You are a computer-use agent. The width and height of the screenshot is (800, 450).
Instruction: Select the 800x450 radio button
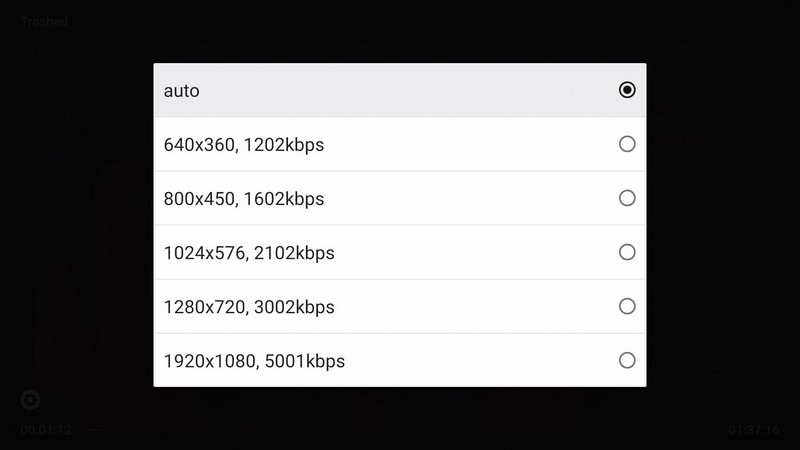pos(627,198)
